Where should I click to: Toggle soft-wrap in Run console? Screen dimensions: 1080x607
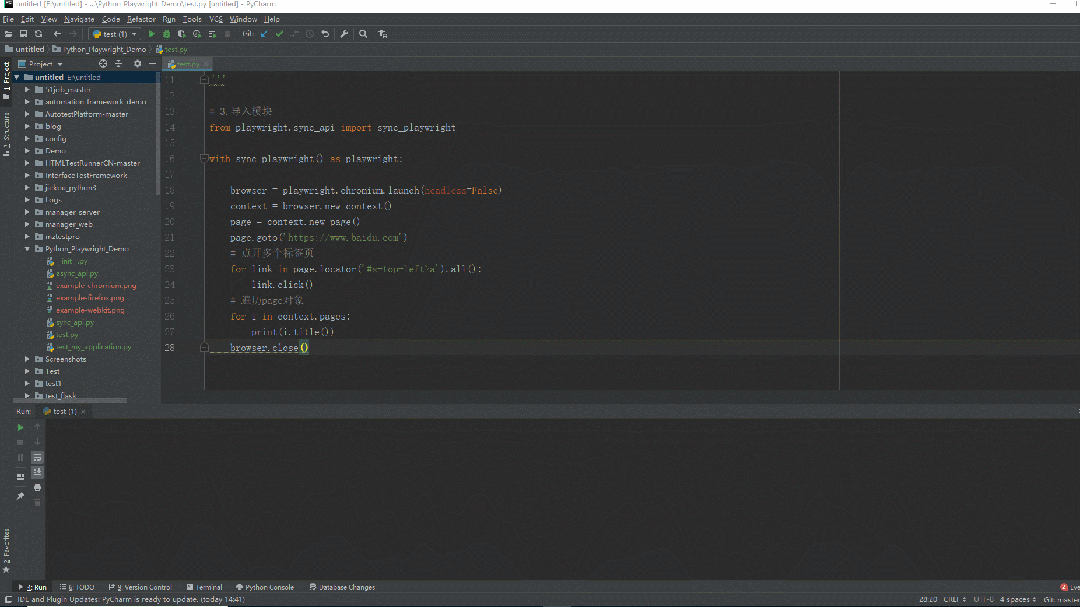click(x=37, y=457)
